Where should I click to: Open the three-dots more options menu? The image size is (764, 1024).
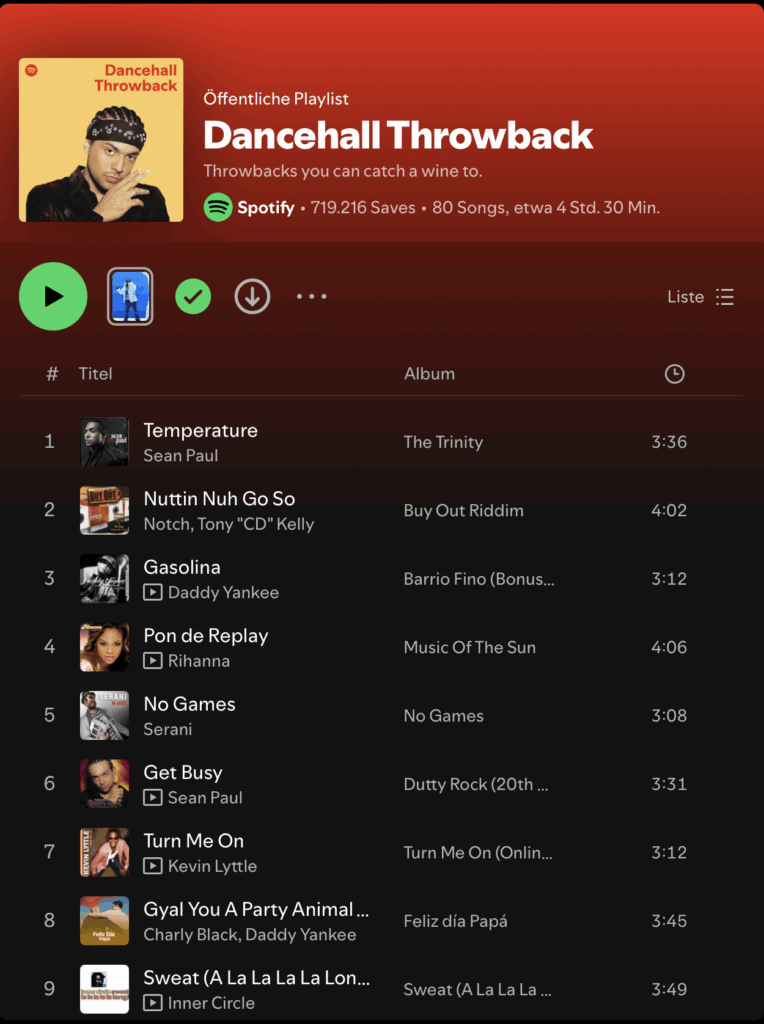click(311, 296)
